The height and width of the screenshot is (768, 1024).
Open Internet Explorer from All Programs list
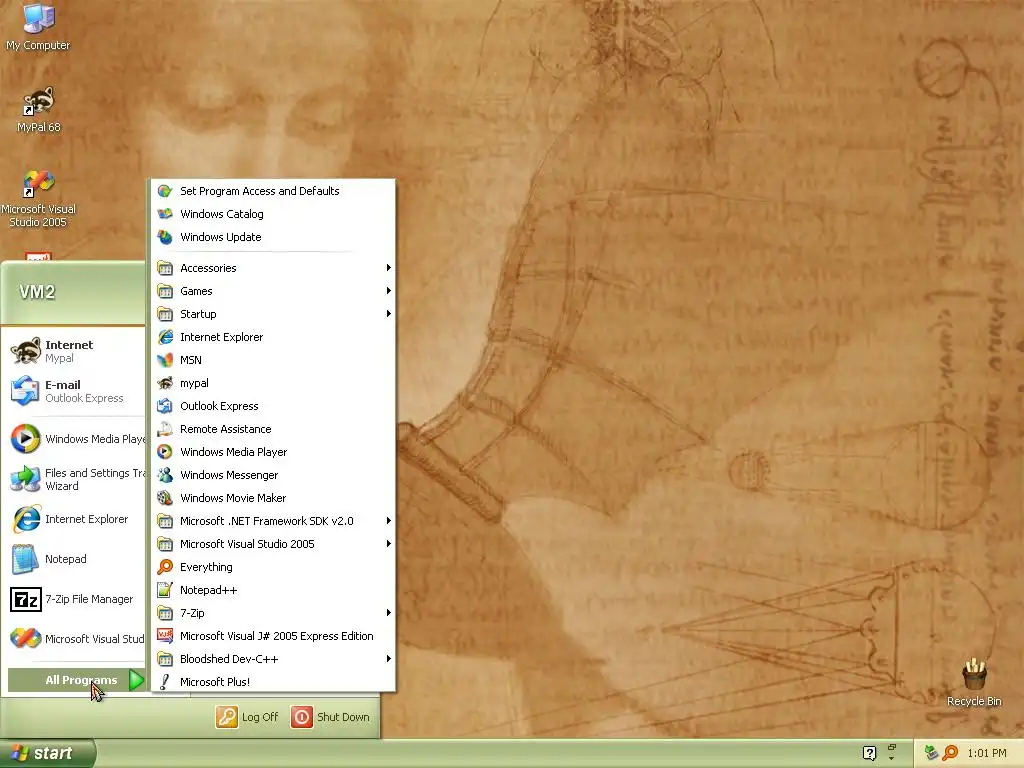(x=273, y=337)
